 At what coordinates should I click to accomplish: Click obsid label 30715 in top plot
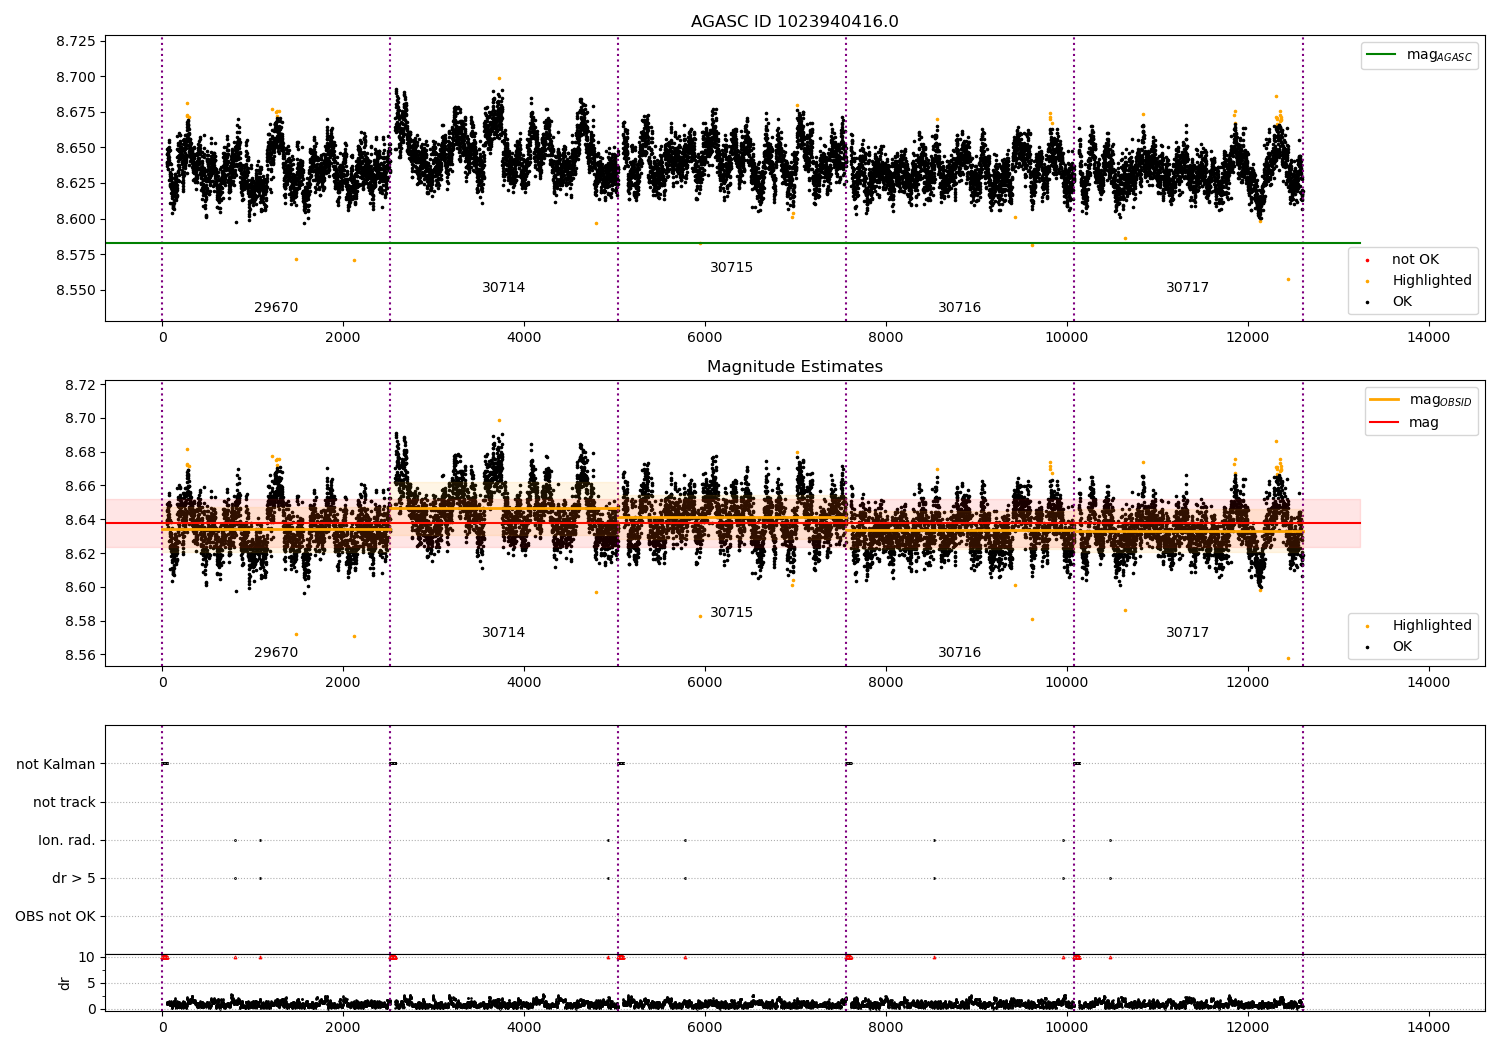731,268
